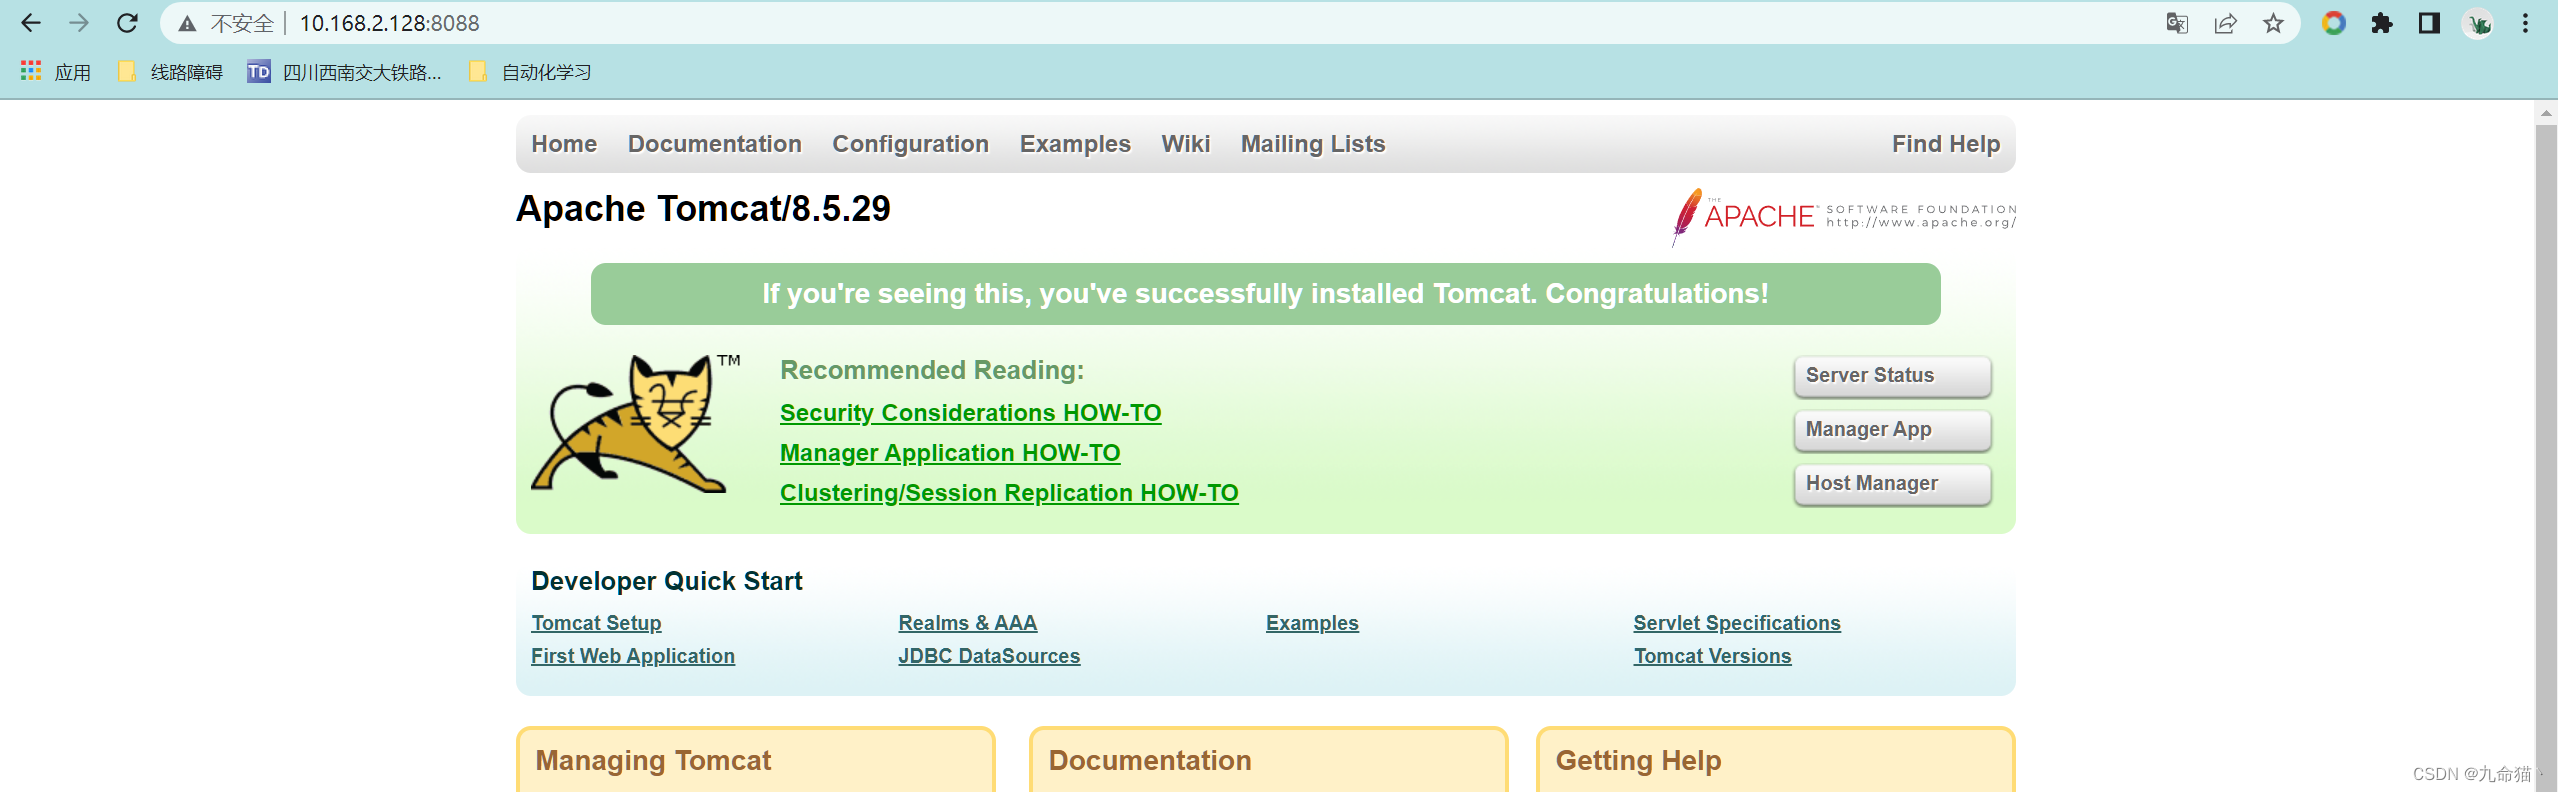Click the Server Status button
The image size is (2558, 792).
coord(1892,375)
